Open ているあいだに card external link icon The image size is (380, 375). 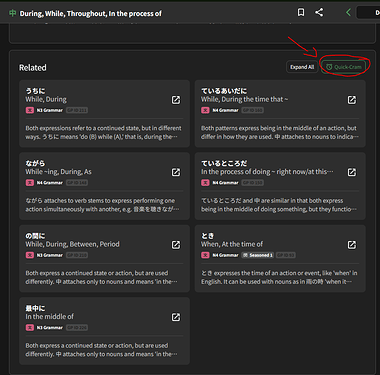(352, 100)
